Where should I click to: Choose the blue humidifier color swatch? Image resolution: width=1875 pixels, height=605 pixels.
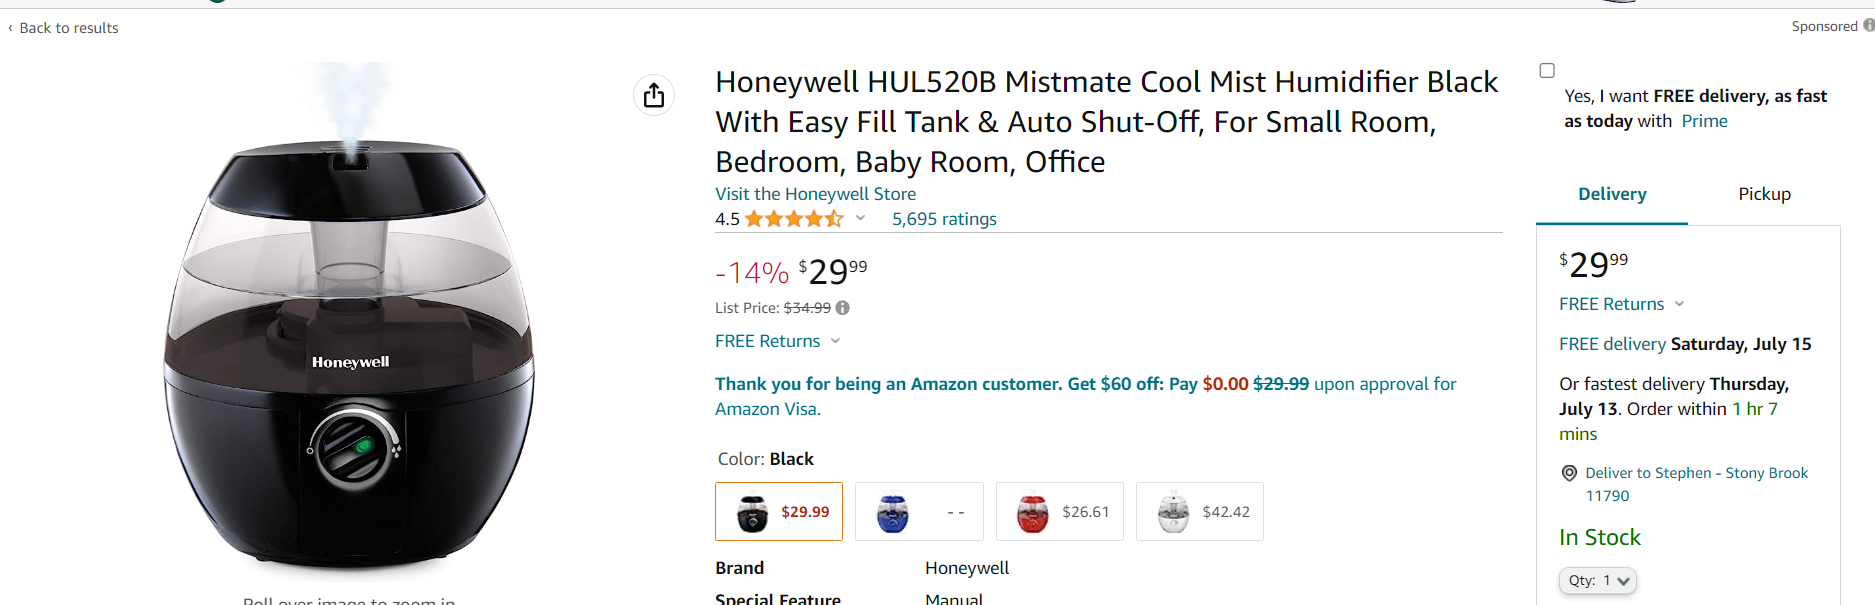click(919, 512)
